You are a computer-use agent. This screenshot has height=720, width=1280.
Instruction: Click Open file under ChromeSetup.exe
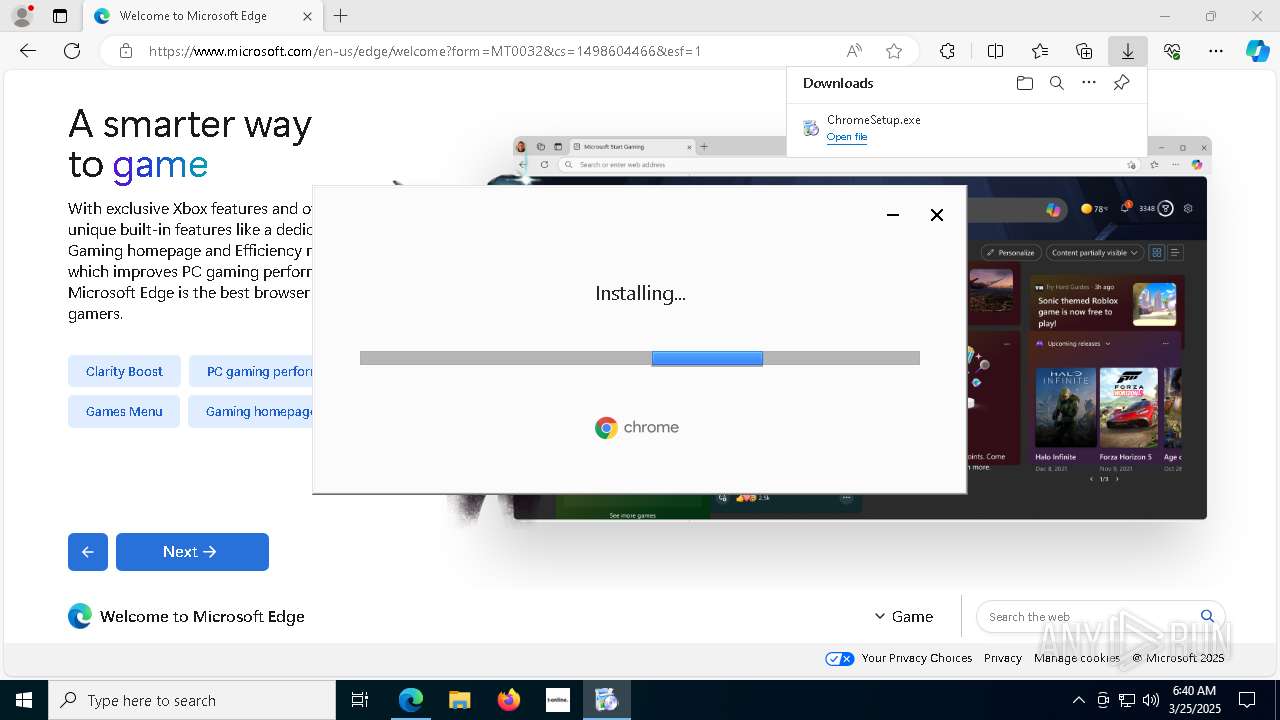point(847,137)
